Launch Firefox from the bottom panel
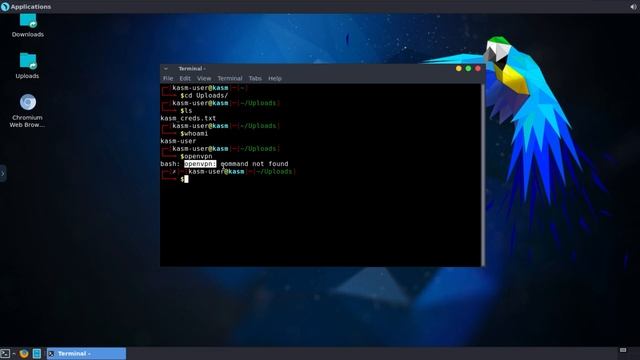This screenshot has height=360, width=640. click(x=24, y=353)
